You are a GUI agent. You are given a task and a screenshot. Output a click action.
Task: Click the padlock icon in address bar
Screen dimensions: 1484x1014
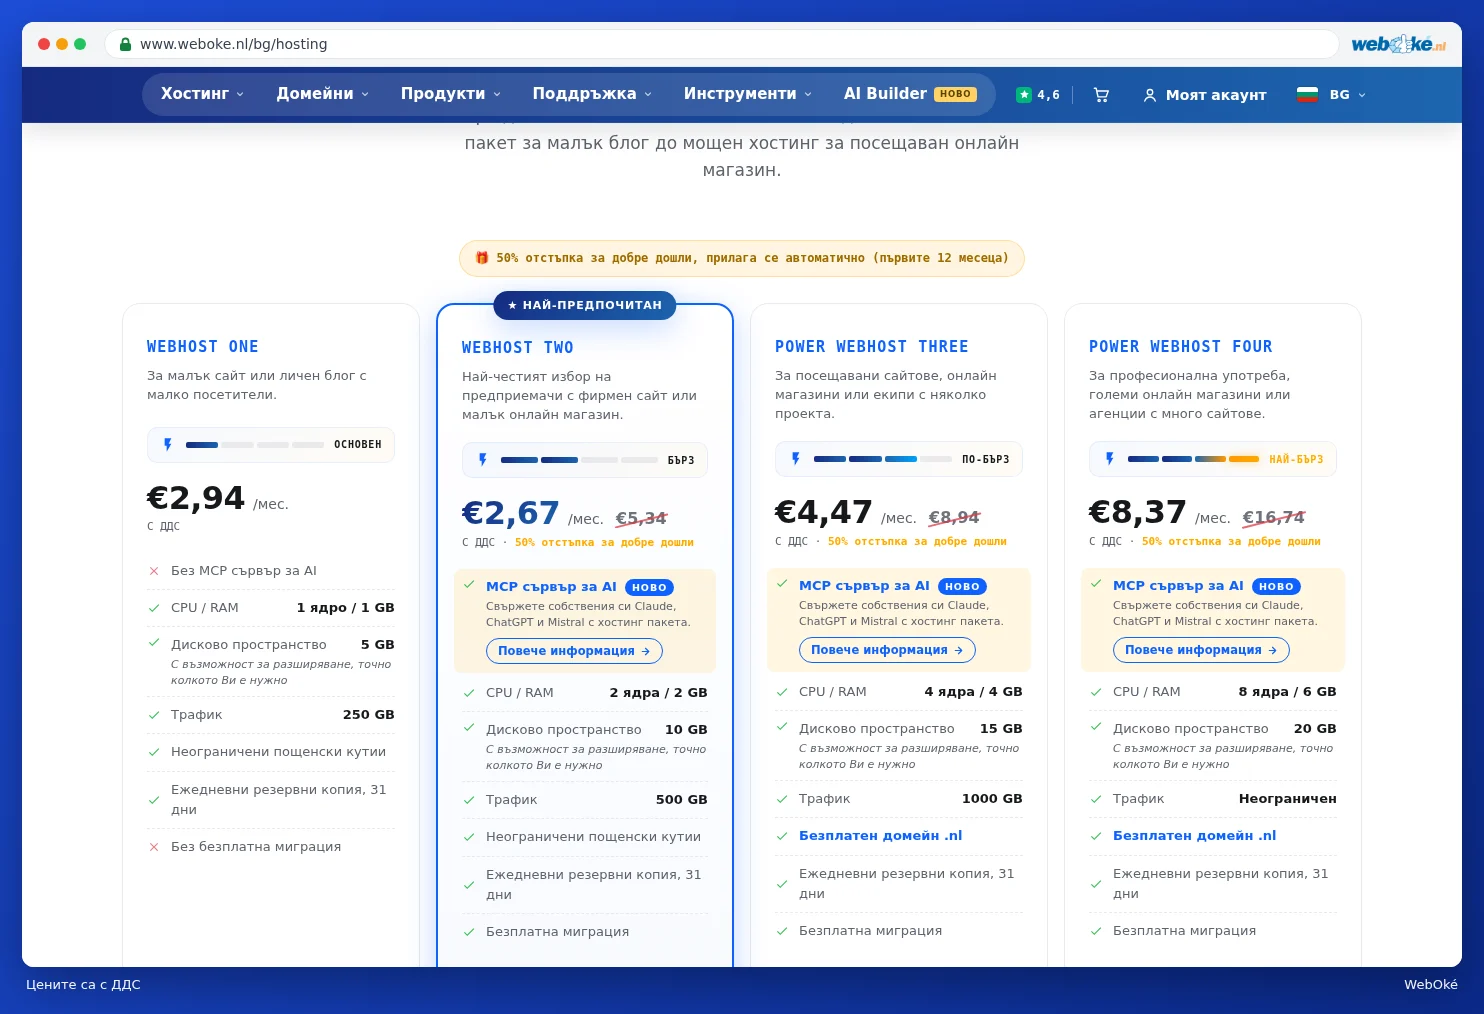point(125,44)
